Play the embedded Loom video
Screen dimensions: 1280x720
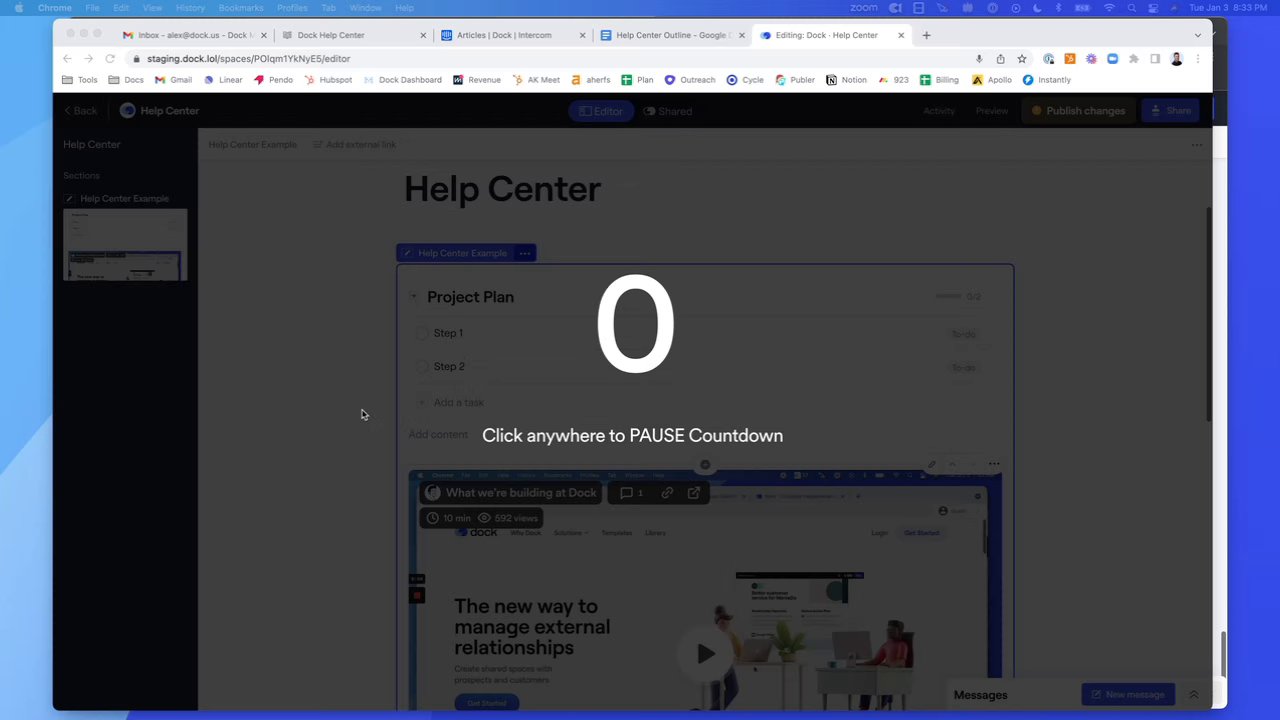(x=705, y=654)
